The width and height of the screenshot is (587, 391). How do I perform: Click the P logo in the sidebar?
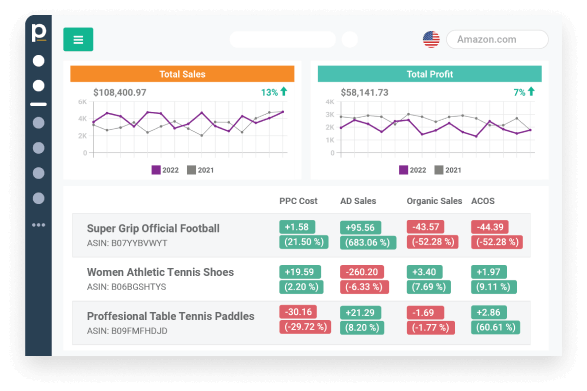(x=39, y=33)
